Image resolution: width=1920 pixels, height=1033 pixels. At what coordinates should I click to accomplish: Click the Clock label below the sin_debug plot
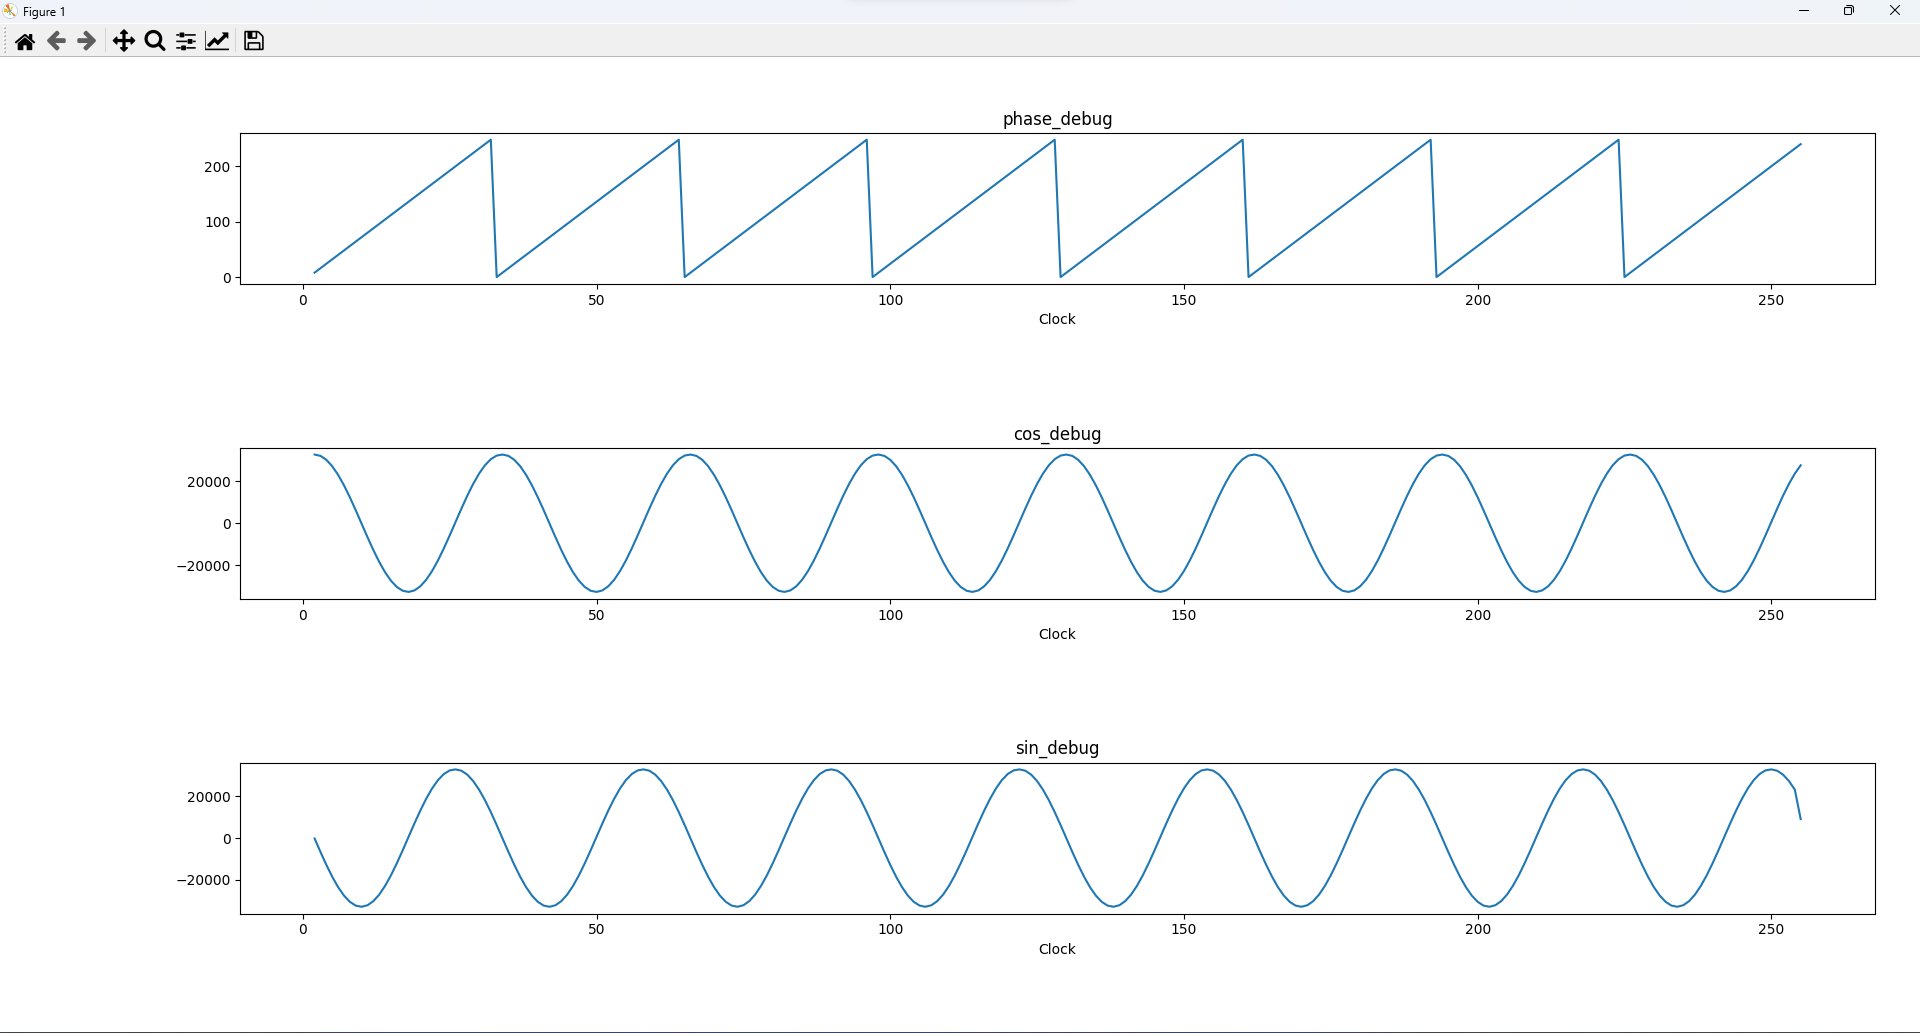(x=1057, y=949)
